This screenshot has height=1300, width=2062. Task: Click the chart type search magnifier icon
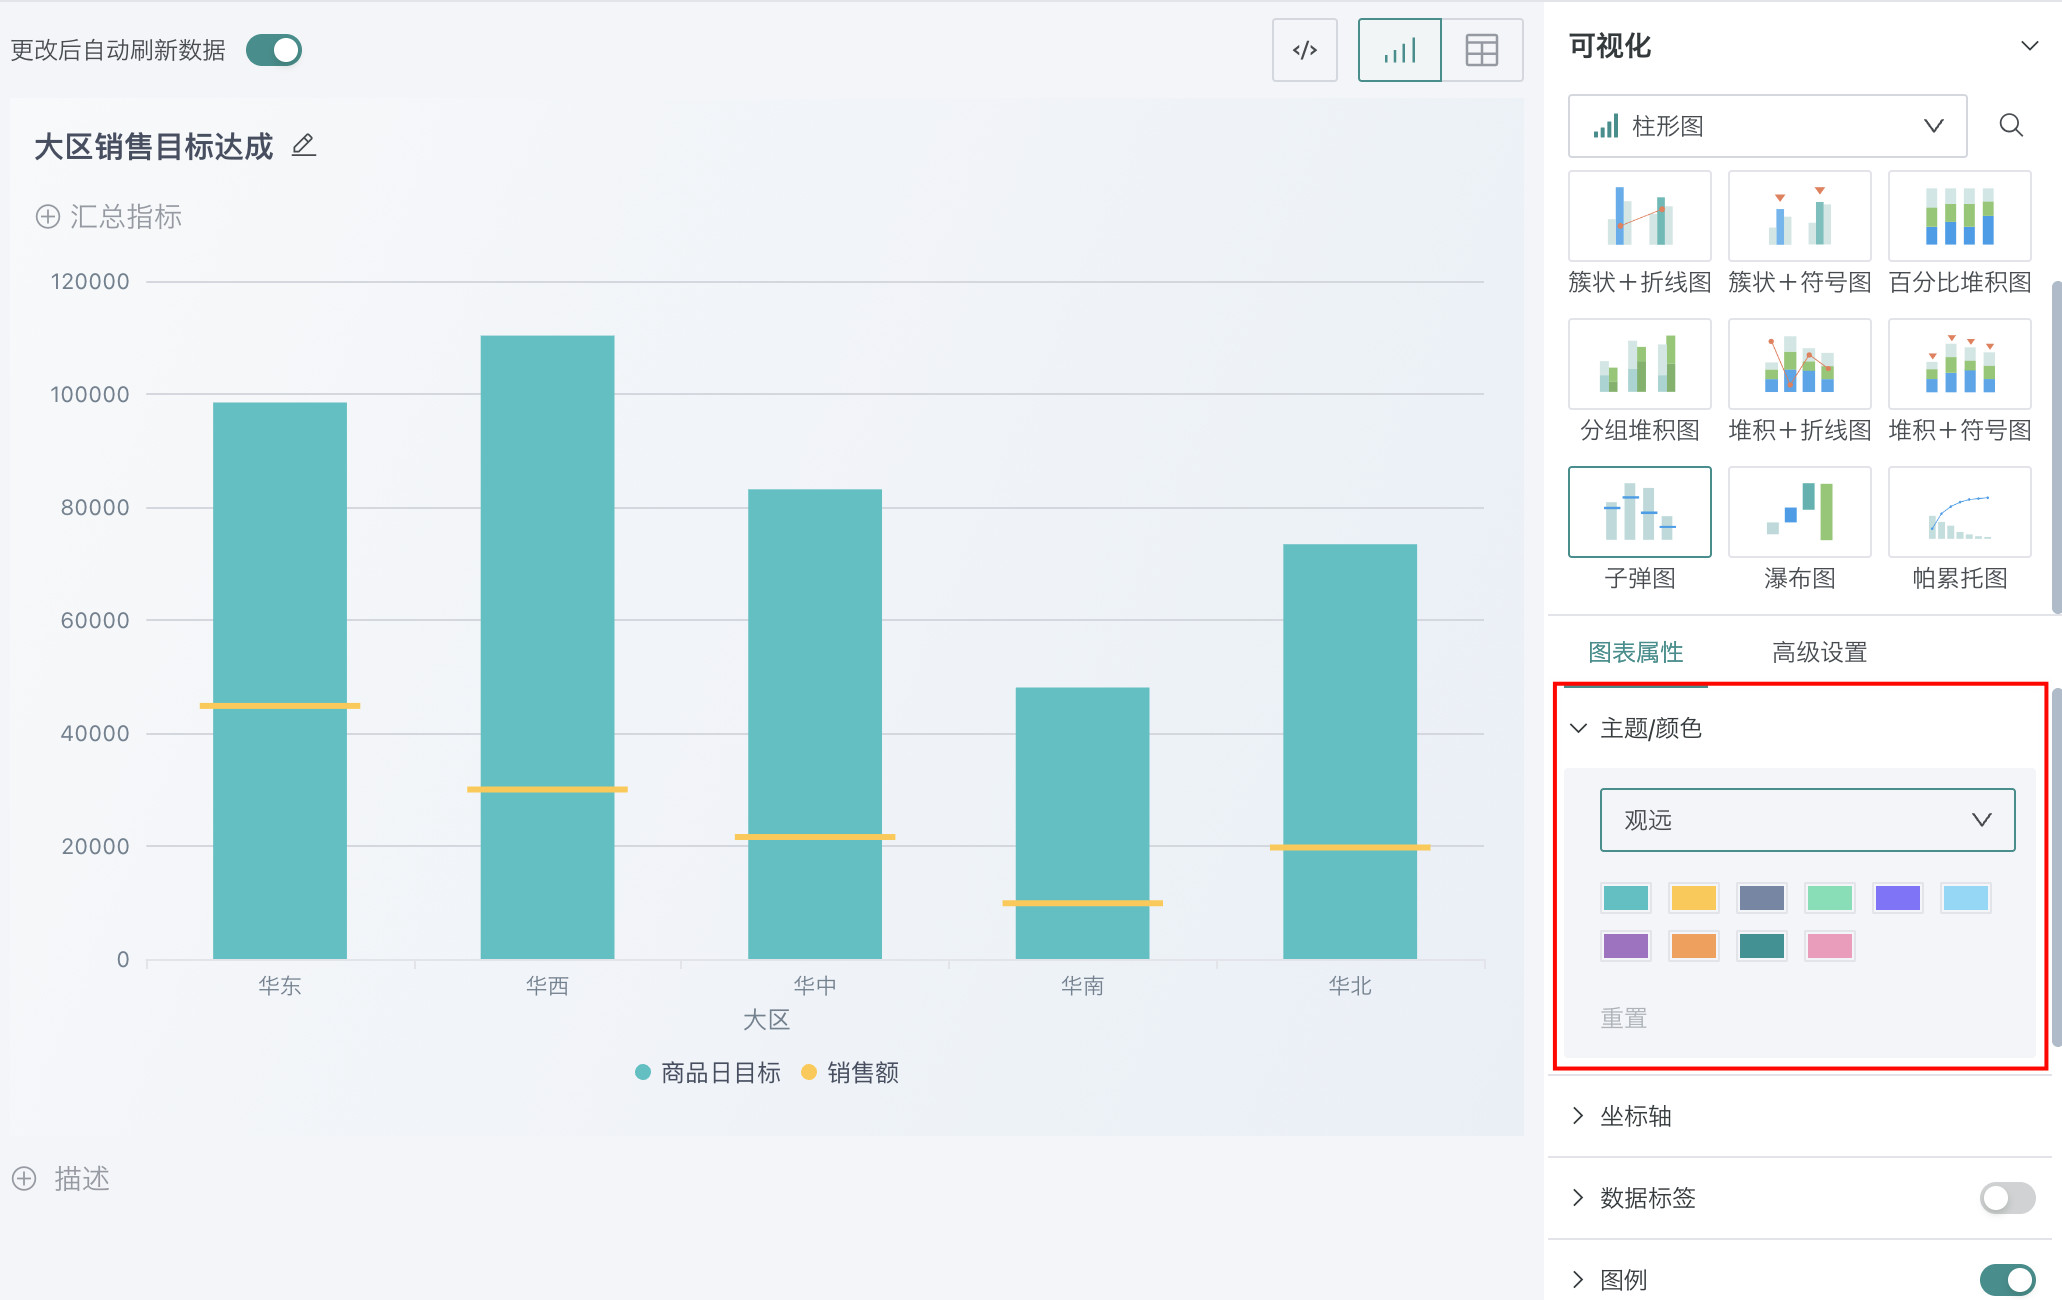[x=2011, y=125]
